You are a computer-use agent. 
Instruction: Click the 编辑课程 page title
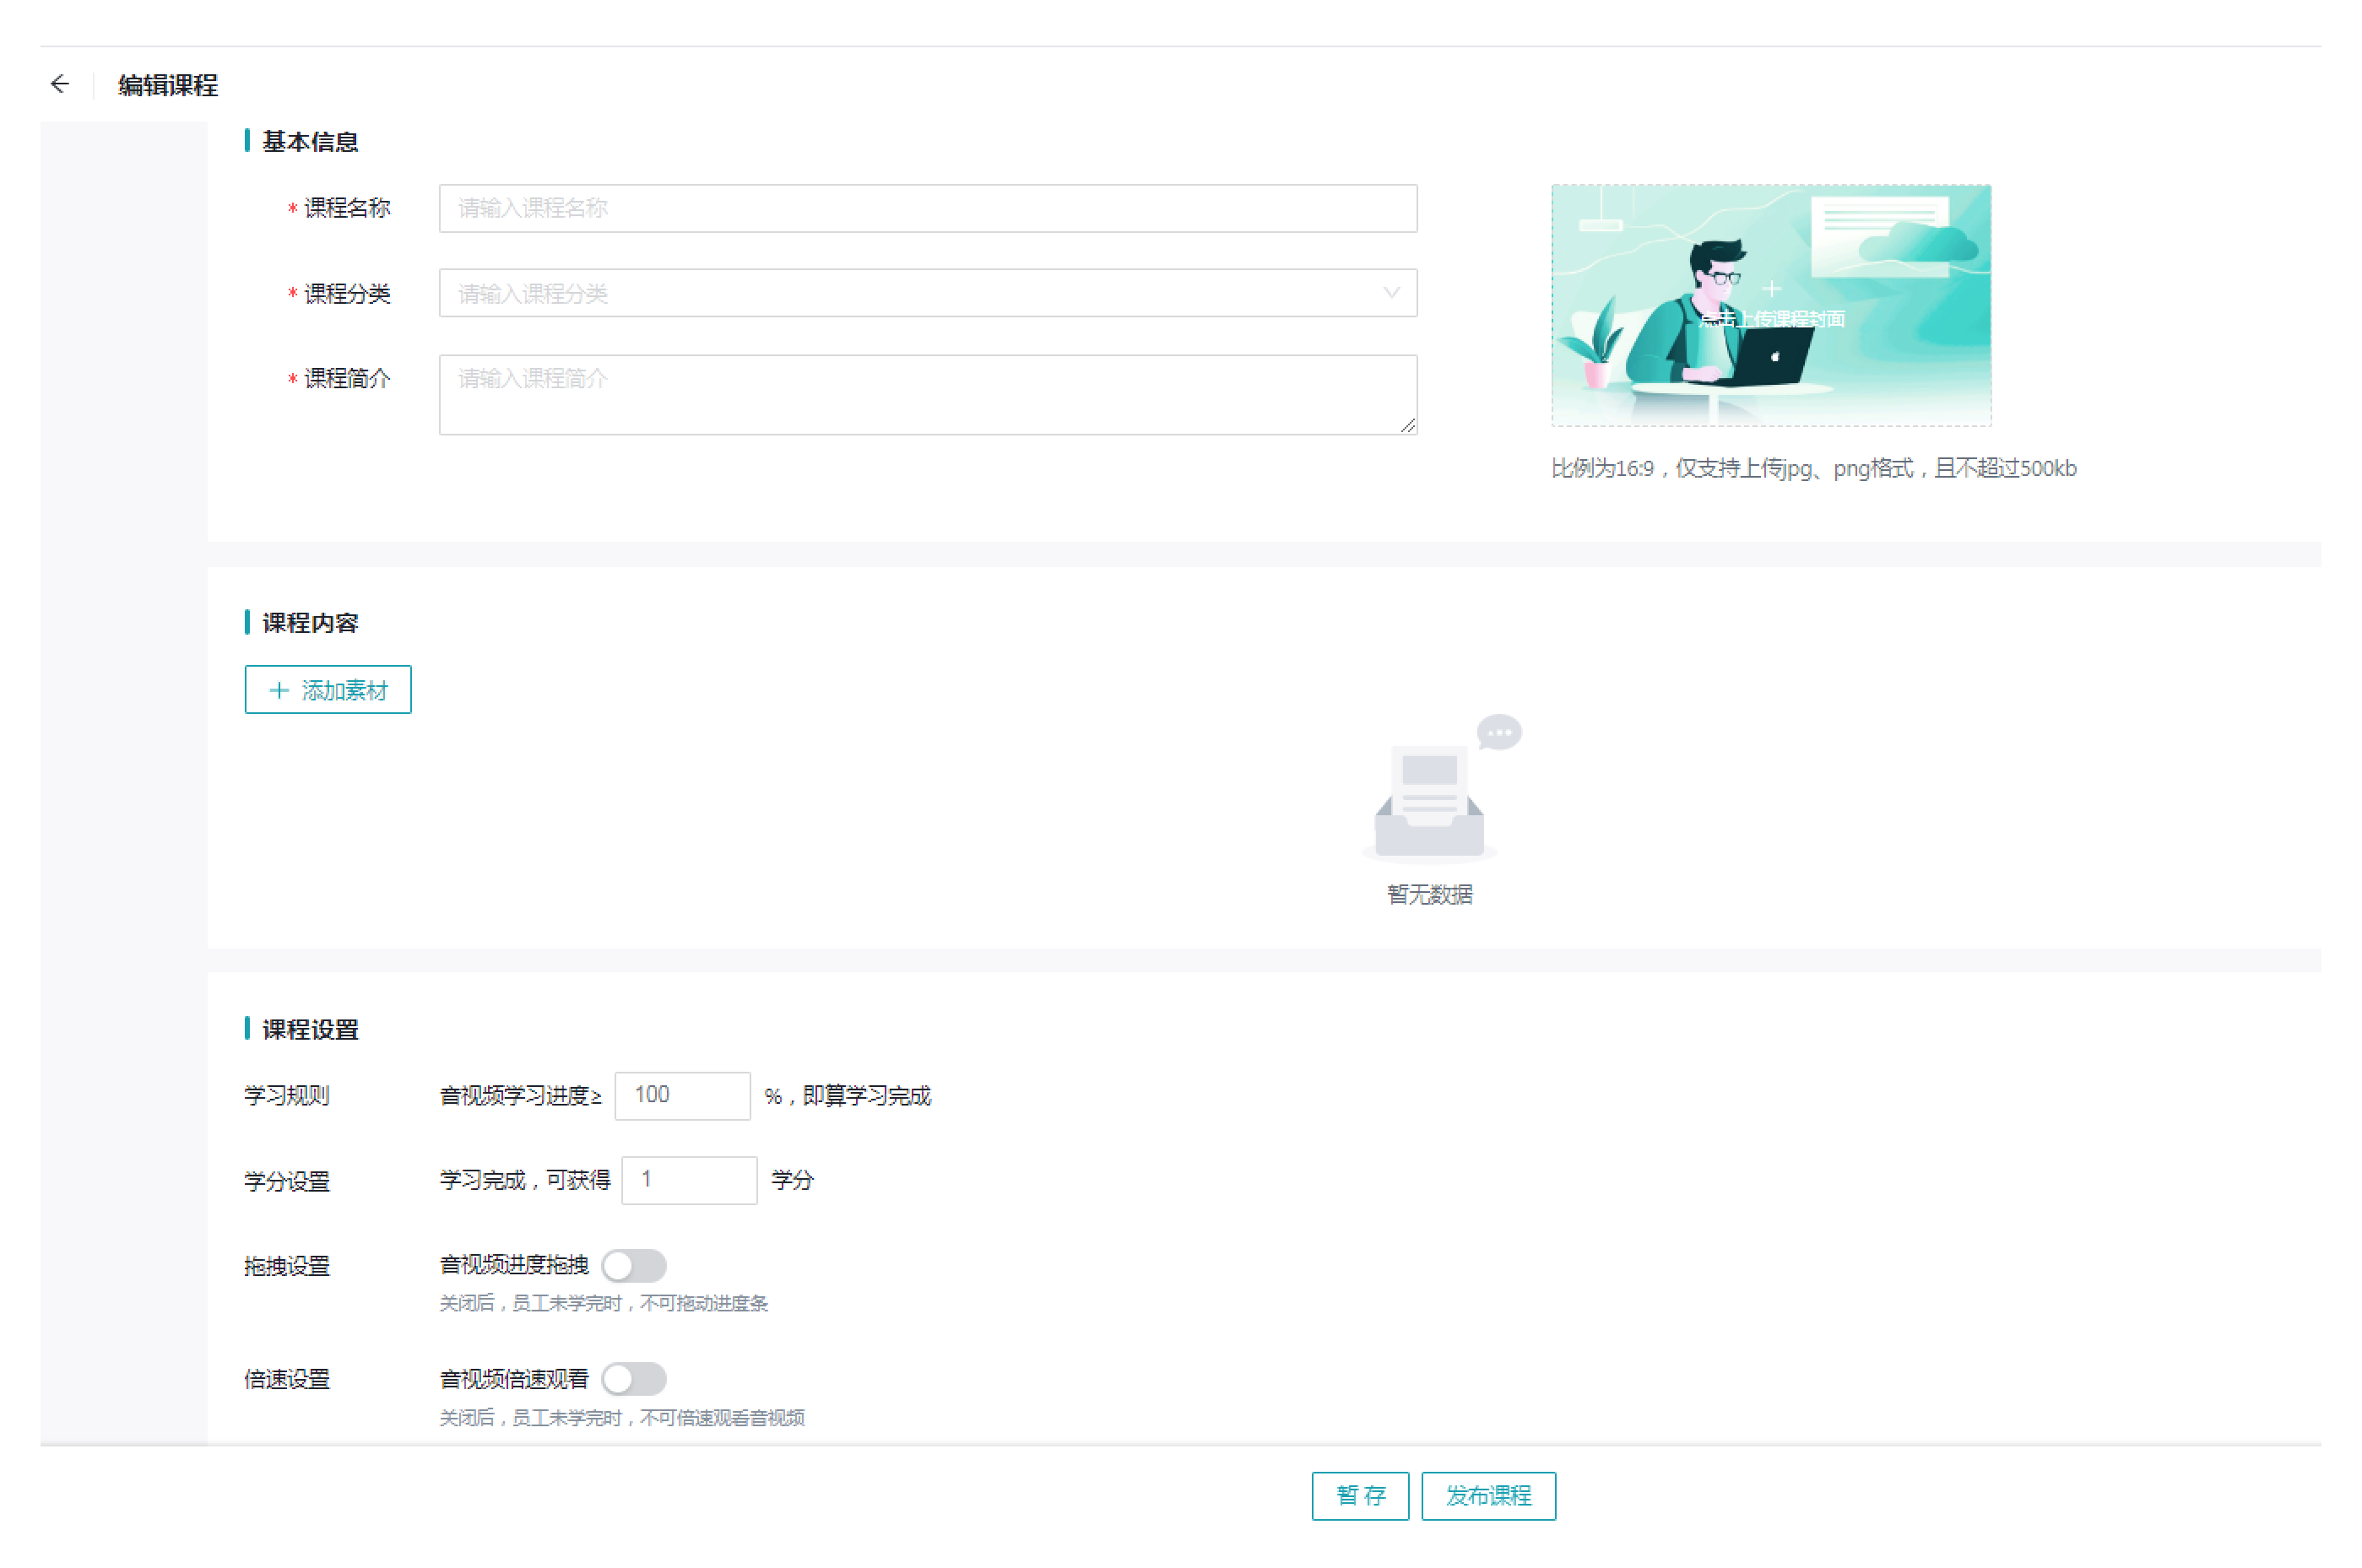[x=168, y=85]
